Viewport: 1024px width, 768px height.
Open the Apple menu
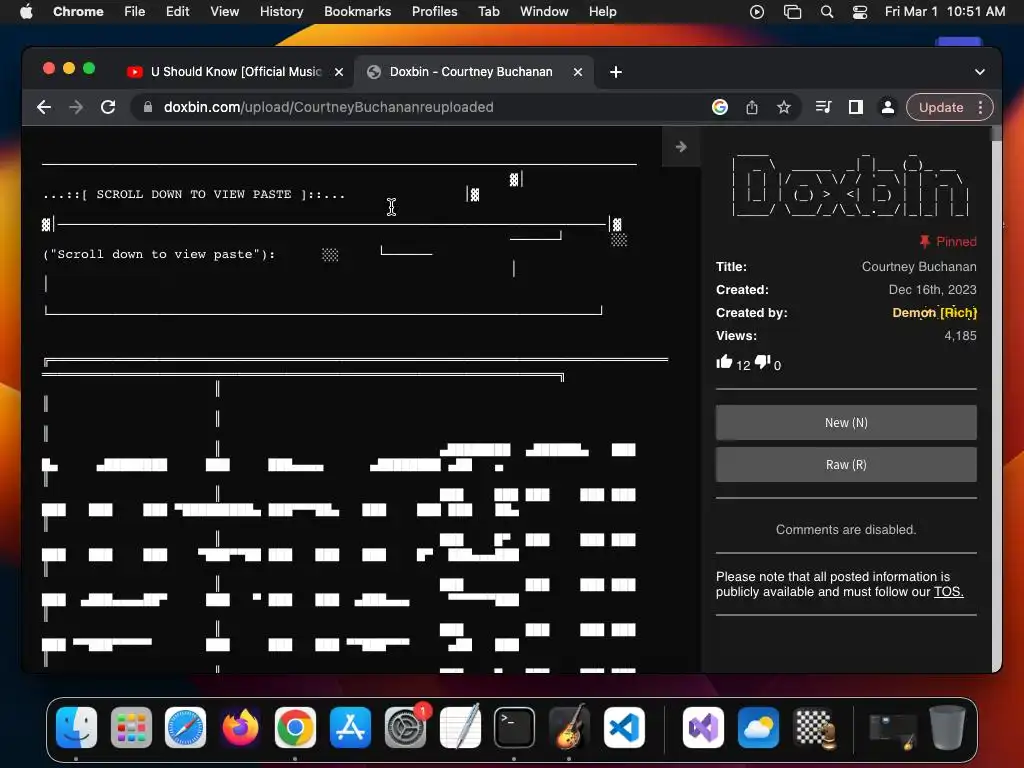(x=26, y=11)
